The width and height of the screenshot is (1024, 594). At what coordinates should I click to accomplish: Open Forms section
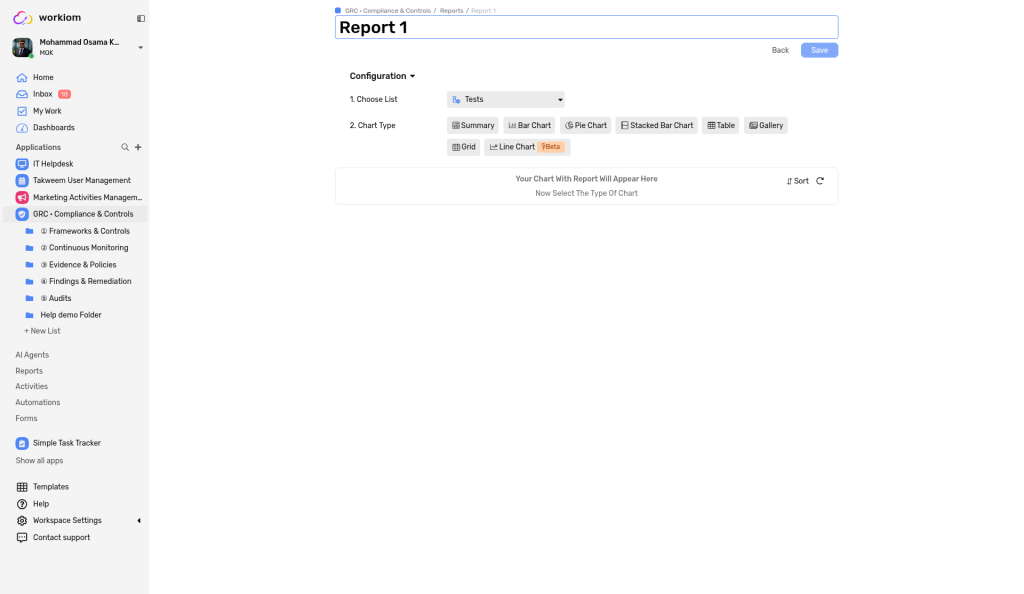click(x=26, y=418)
